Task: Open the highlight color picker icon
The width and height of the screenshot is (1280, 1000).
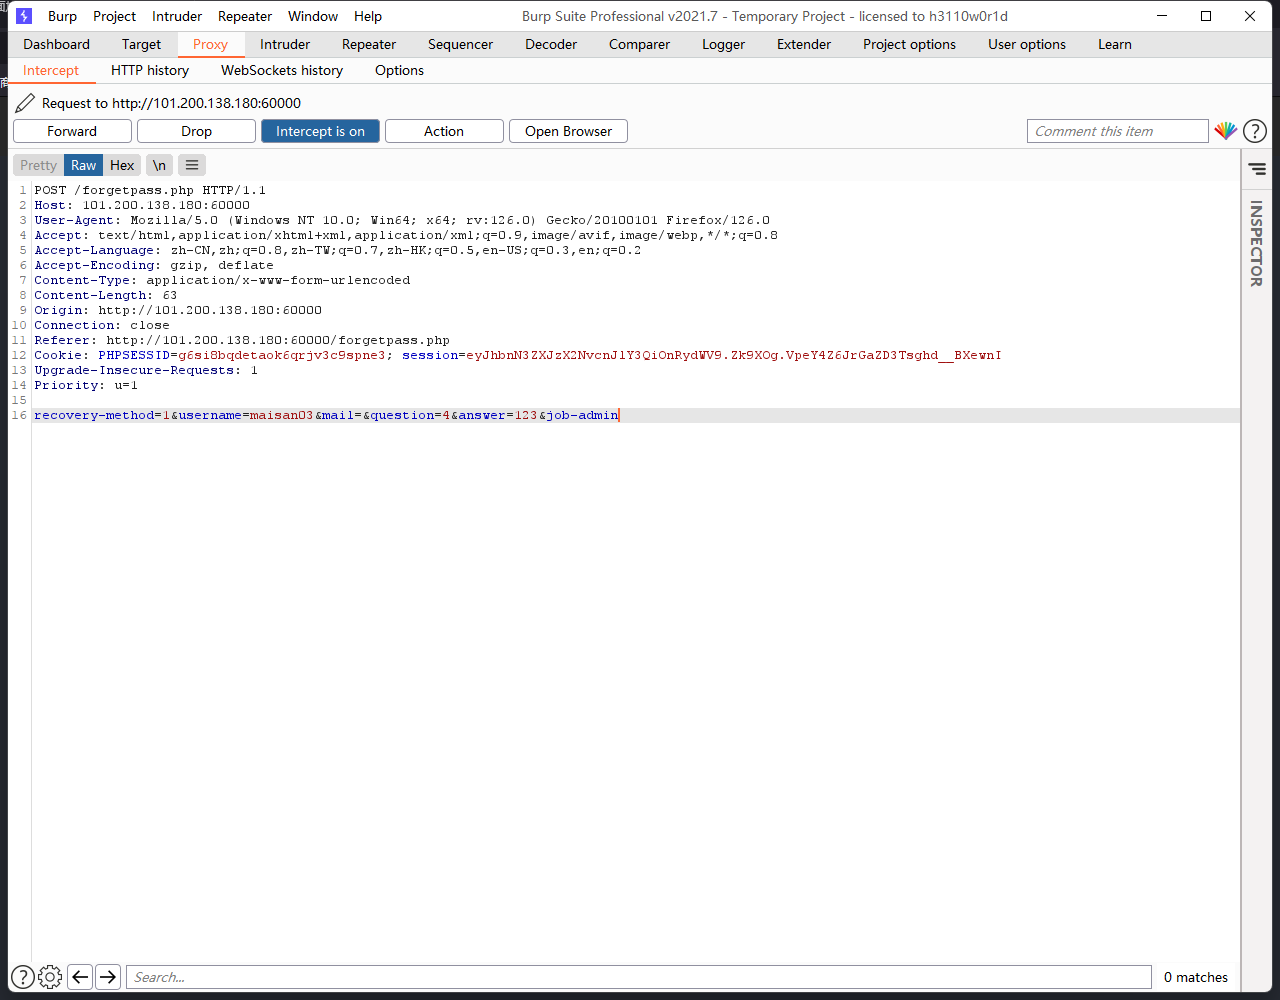Action: (1225, 131)
